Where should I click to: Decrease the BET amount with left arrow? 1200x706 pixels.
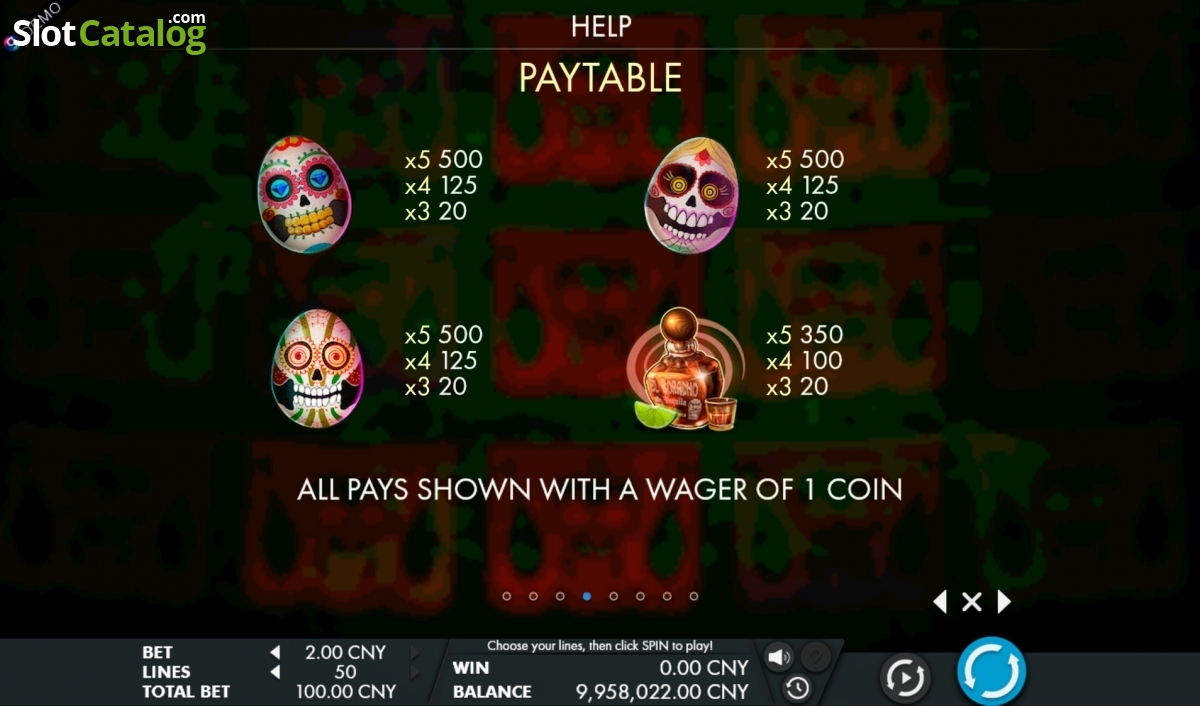(x=275, y=652)
